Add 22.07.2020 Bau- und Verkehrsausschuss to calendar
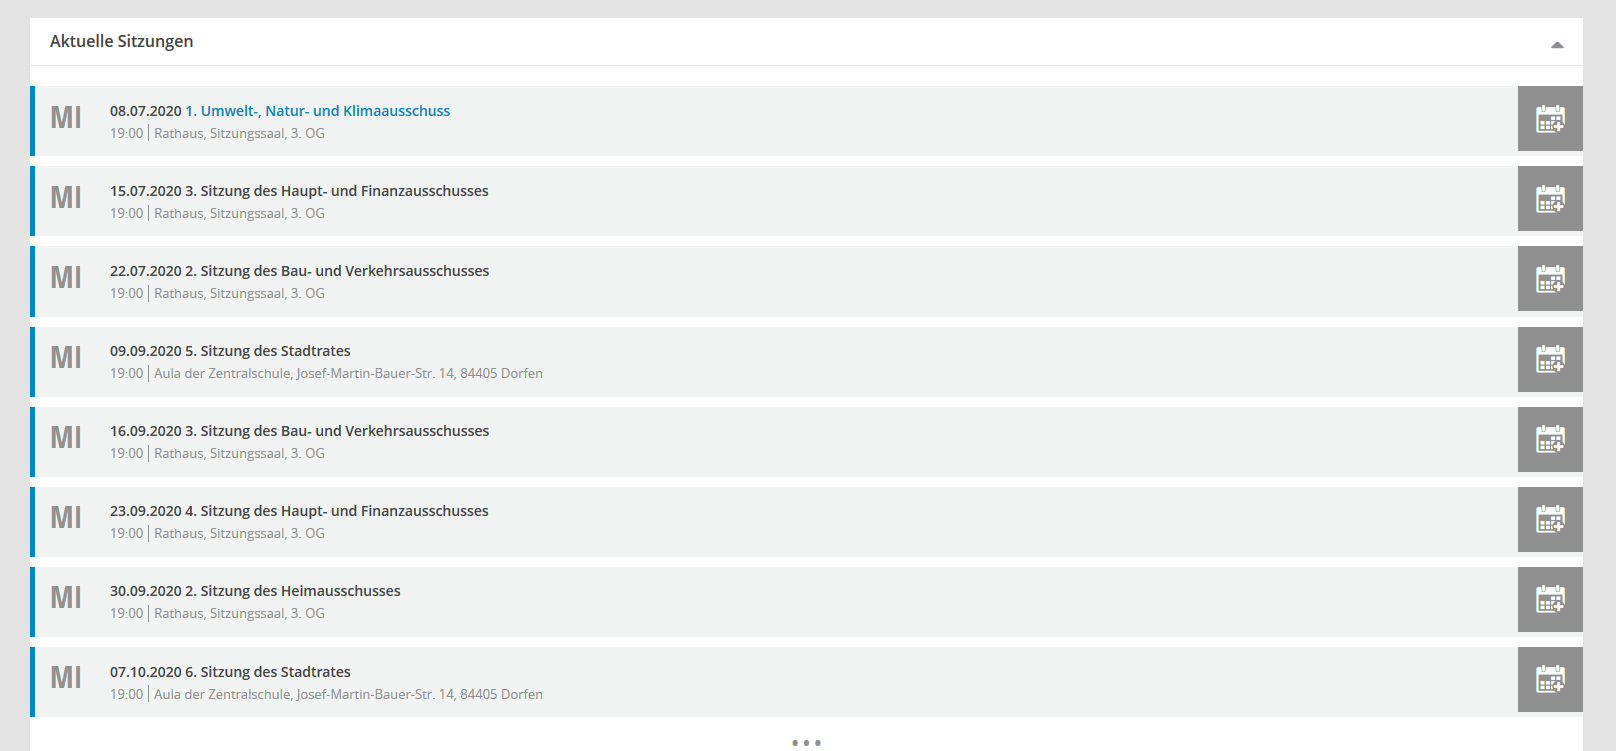Image resolution: width=1616 pixels, height=751 pixels. 1550,279
